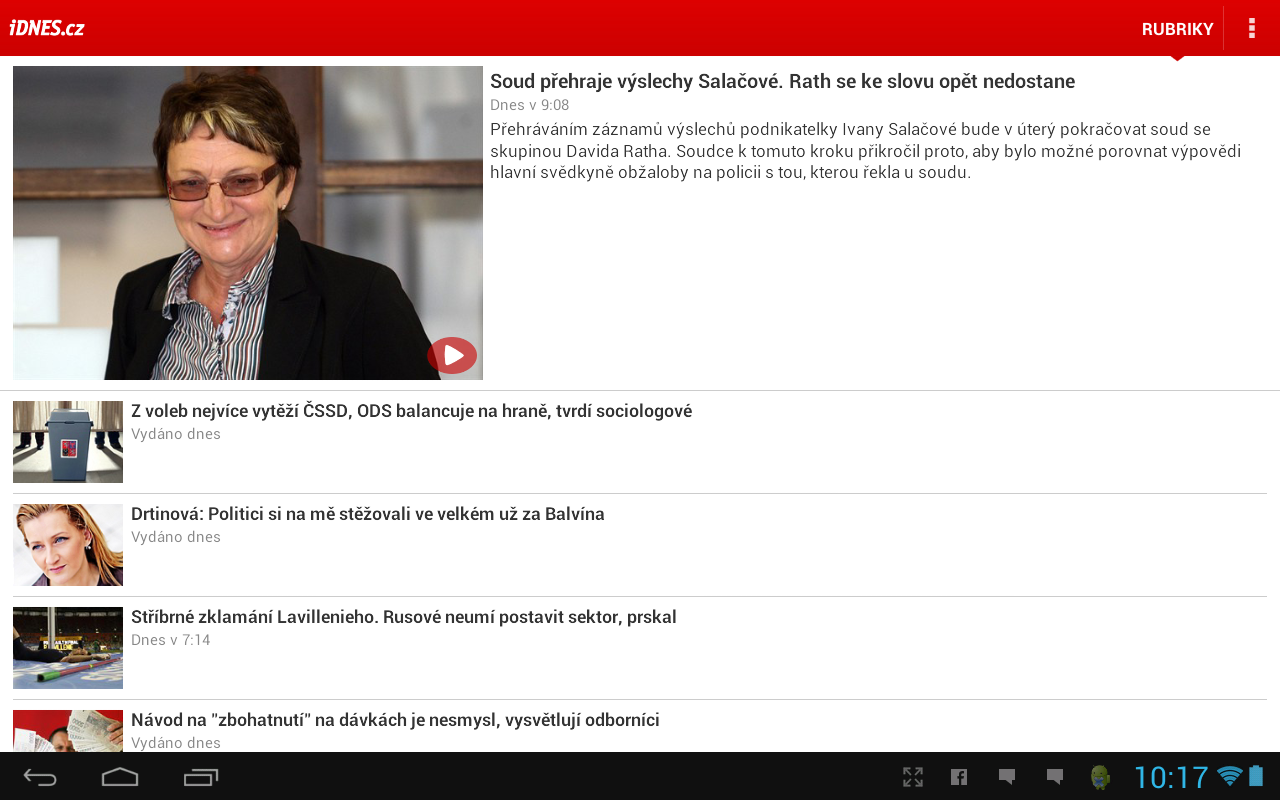Open the chat message notification icon
The width and height of the screenshot is (1280, 800).
1006,776
